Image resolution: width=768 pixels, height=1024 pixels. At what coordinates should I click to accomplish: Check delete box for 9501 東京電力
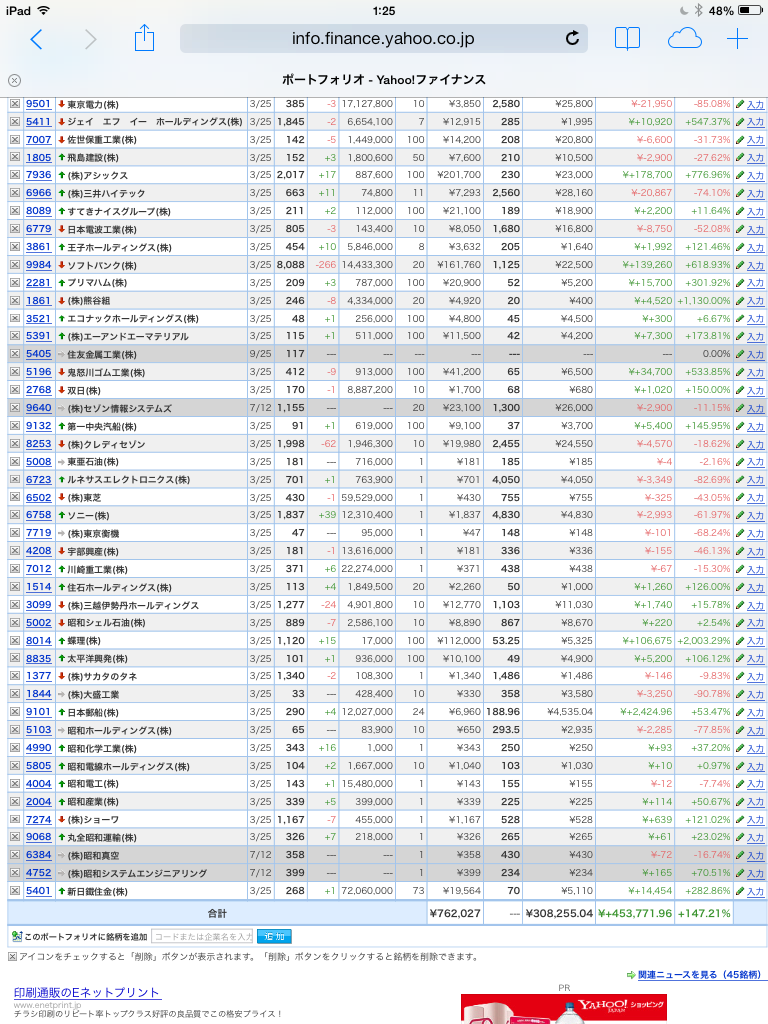pyautogui.click(x=14, y=104)
